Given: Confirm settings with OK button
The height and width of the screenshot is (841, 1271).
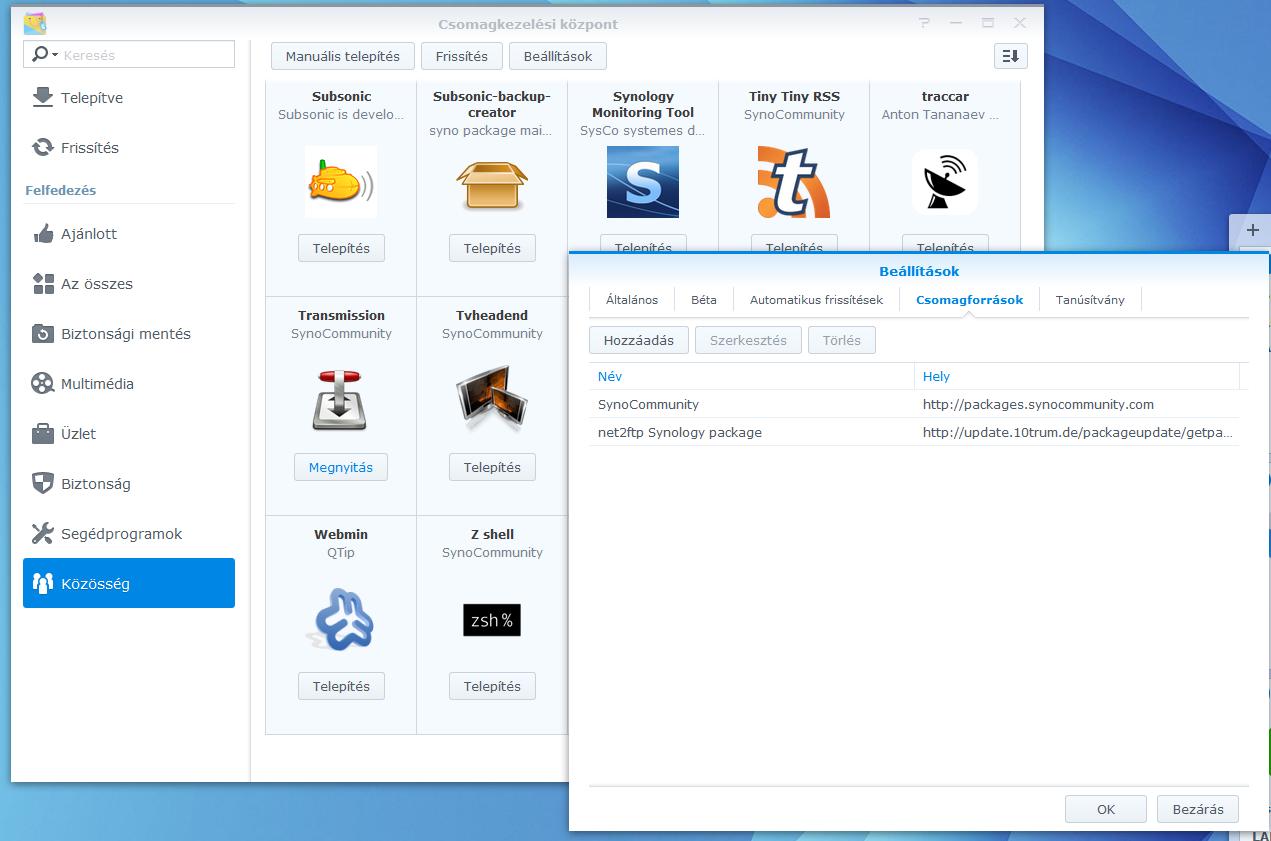Looking at the screenshot, I should 1106,809.
